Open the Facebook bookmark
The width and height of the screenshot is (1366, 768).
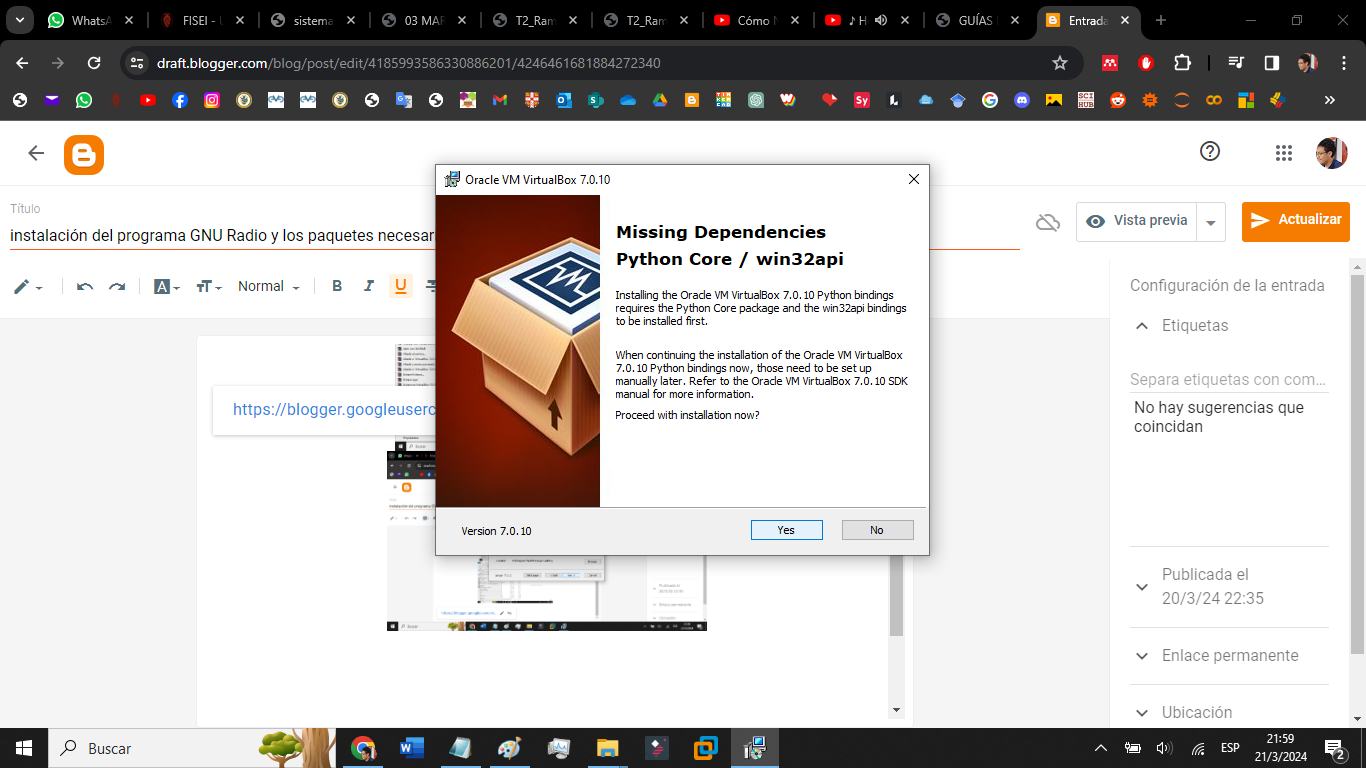tap(180, 100)
